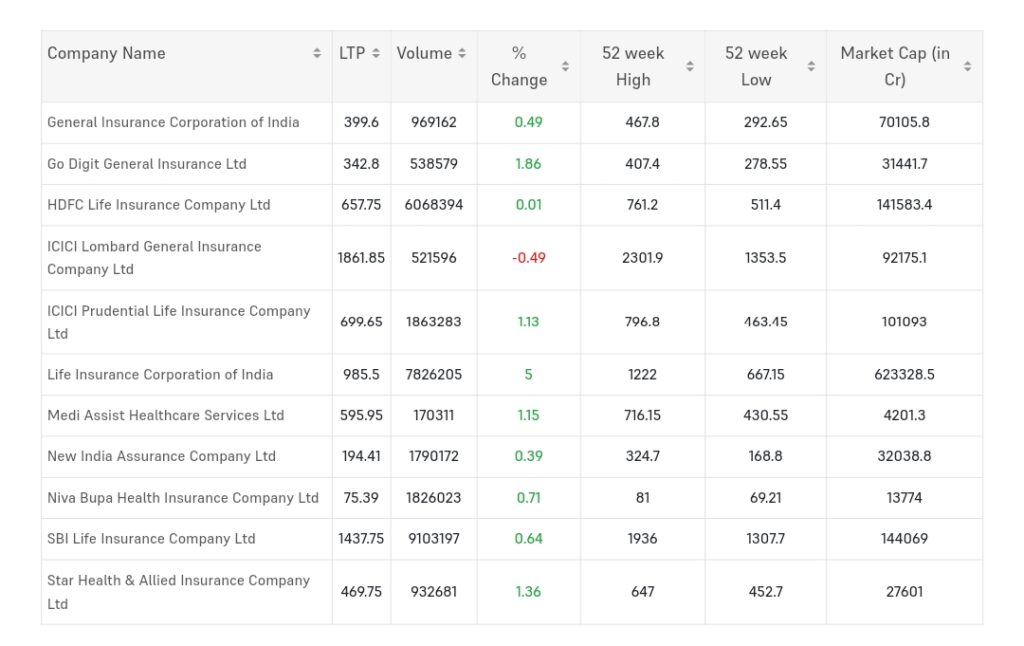1024x646 pixels.
Task: Select the Company Name column header
Action: [107, 54]
